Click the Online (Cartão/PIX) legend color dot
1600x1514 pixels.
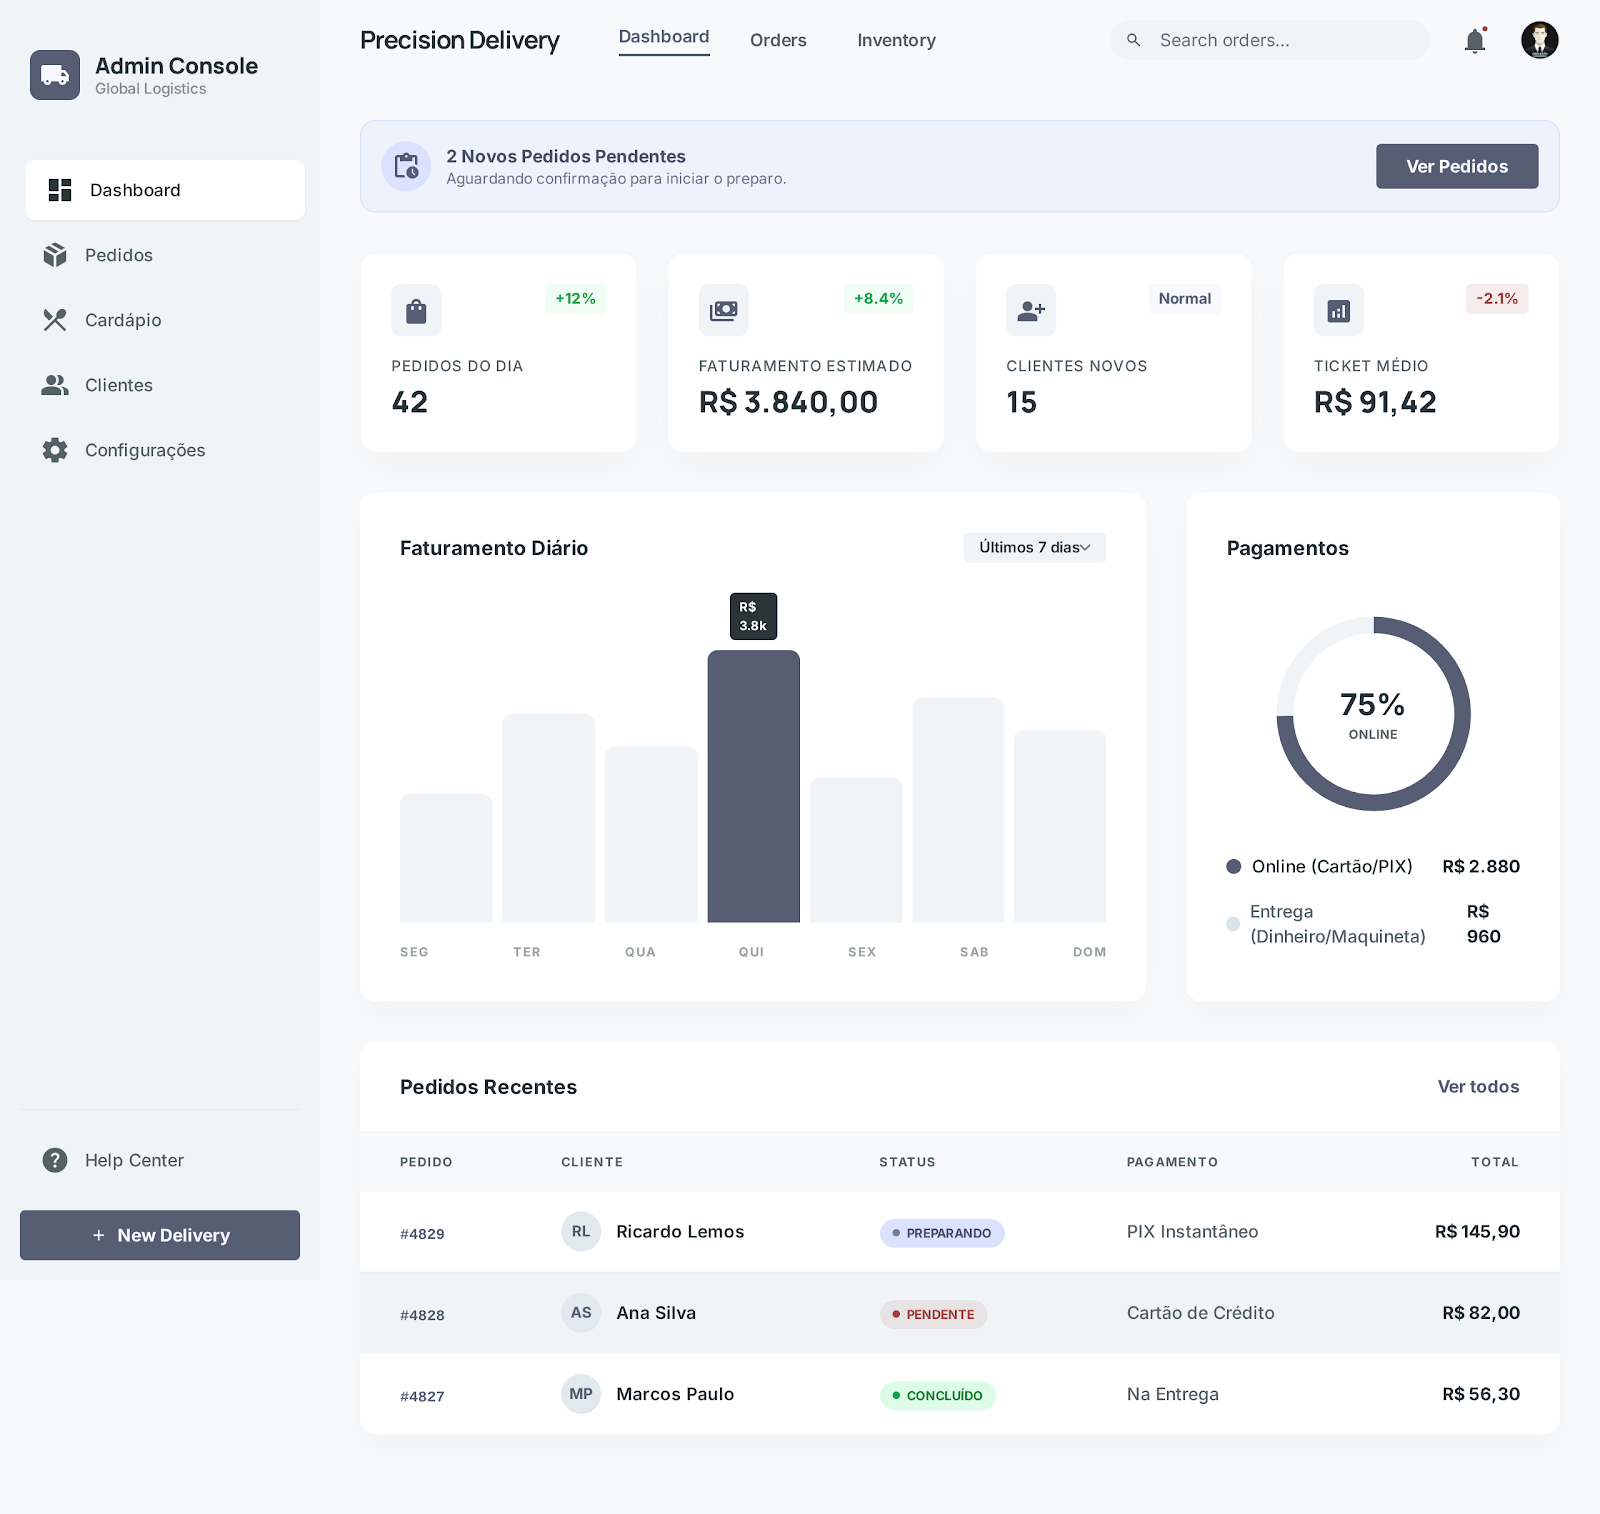click(x=1234, y=867)
